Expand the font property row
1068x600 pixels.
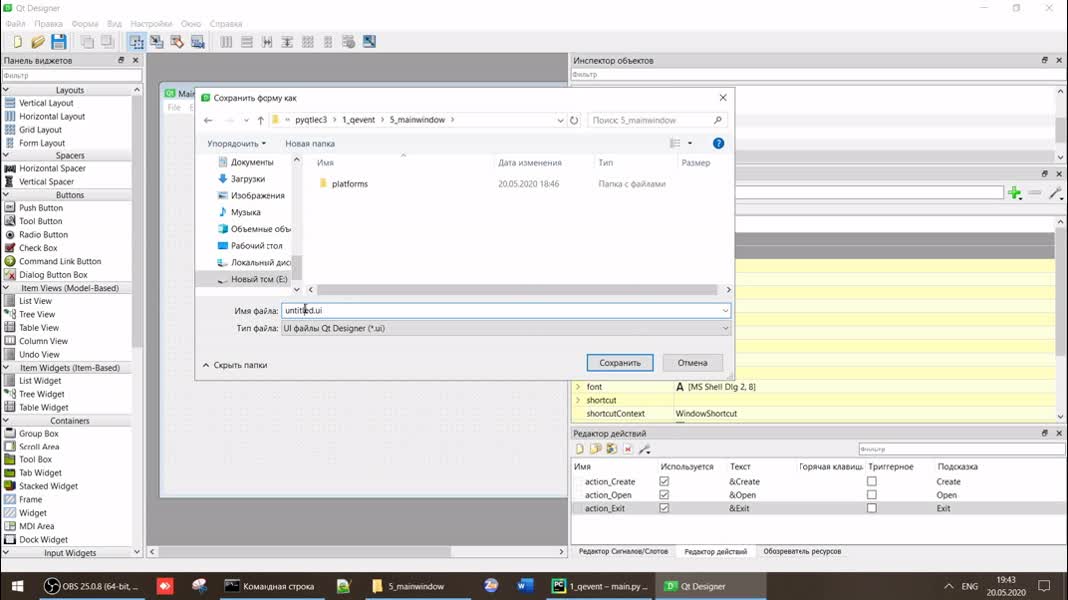578,387
